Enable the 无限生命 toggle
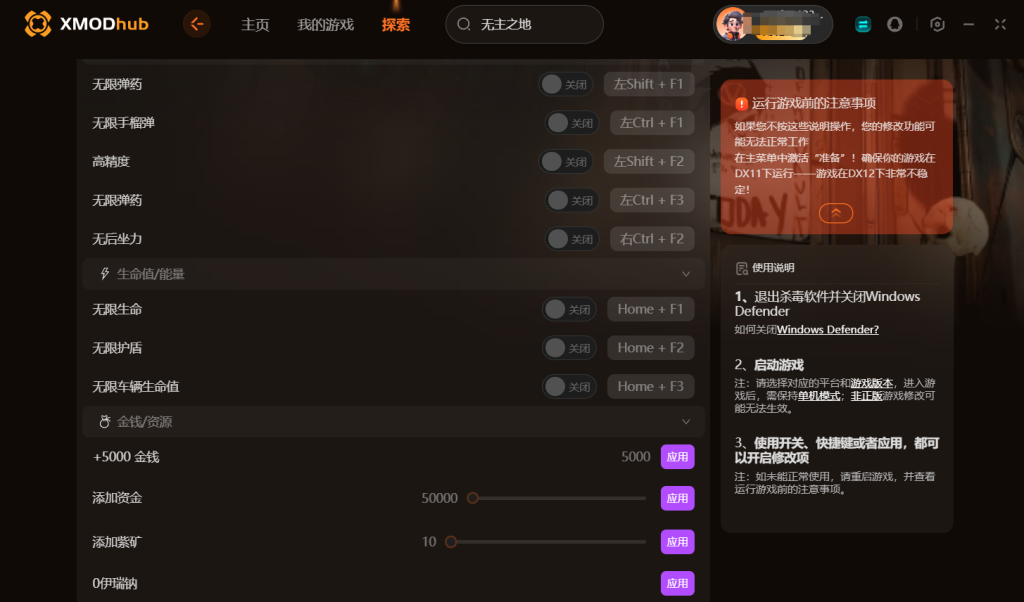This screenshot has height=602, width=1024. point(569,309)
